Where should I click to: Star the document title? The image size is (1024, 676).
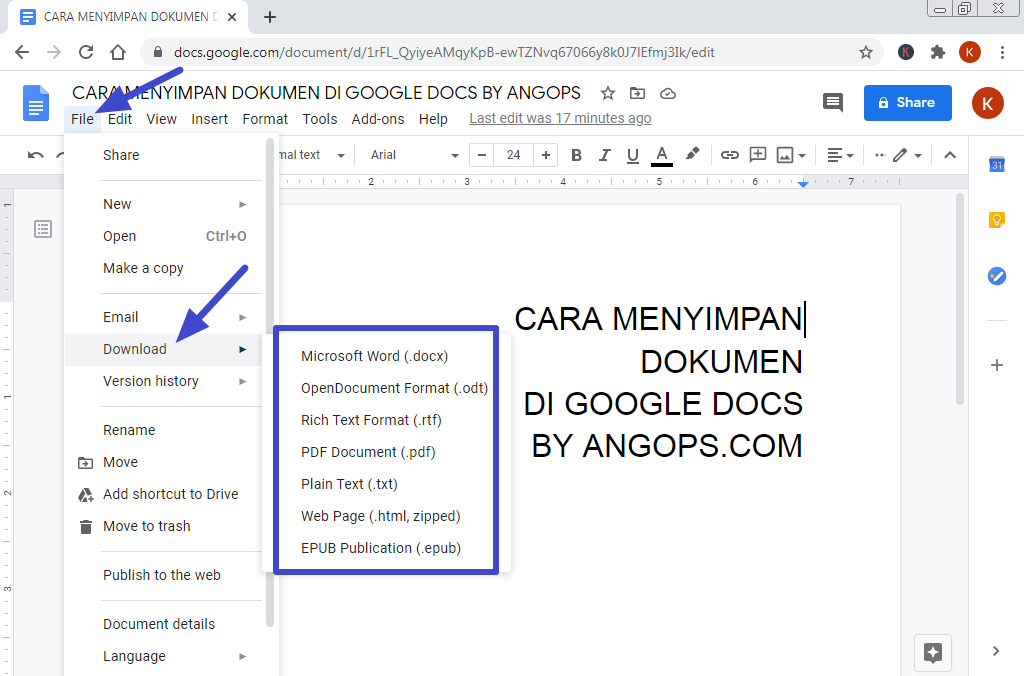(x=607, y=93)
